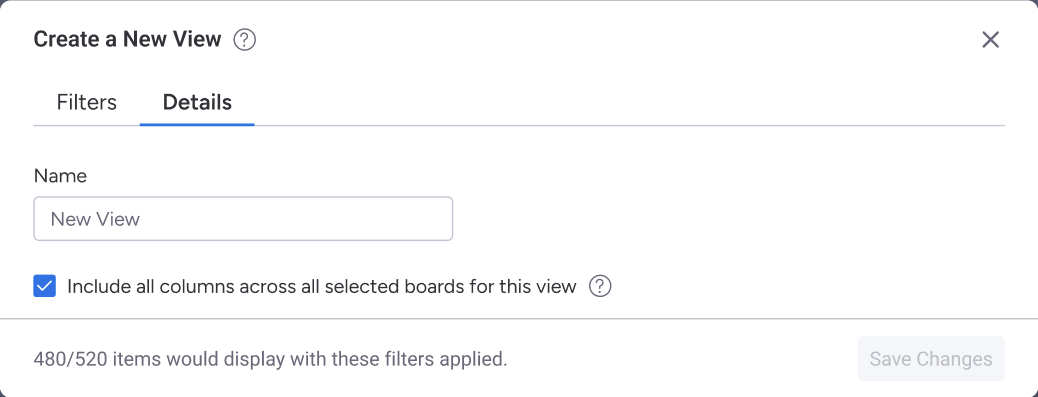The image size is (1038, 397).
Task: Switch to the Filters tab
Action: [x=87, y=103]
